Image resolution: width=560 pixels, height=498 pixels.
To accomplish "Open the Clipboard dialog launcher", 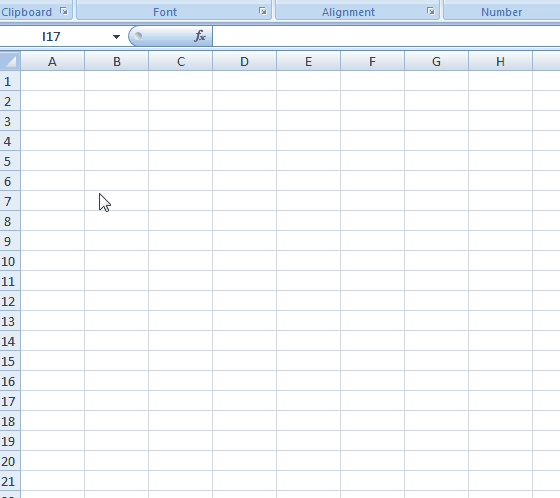I will click(64, 11).
